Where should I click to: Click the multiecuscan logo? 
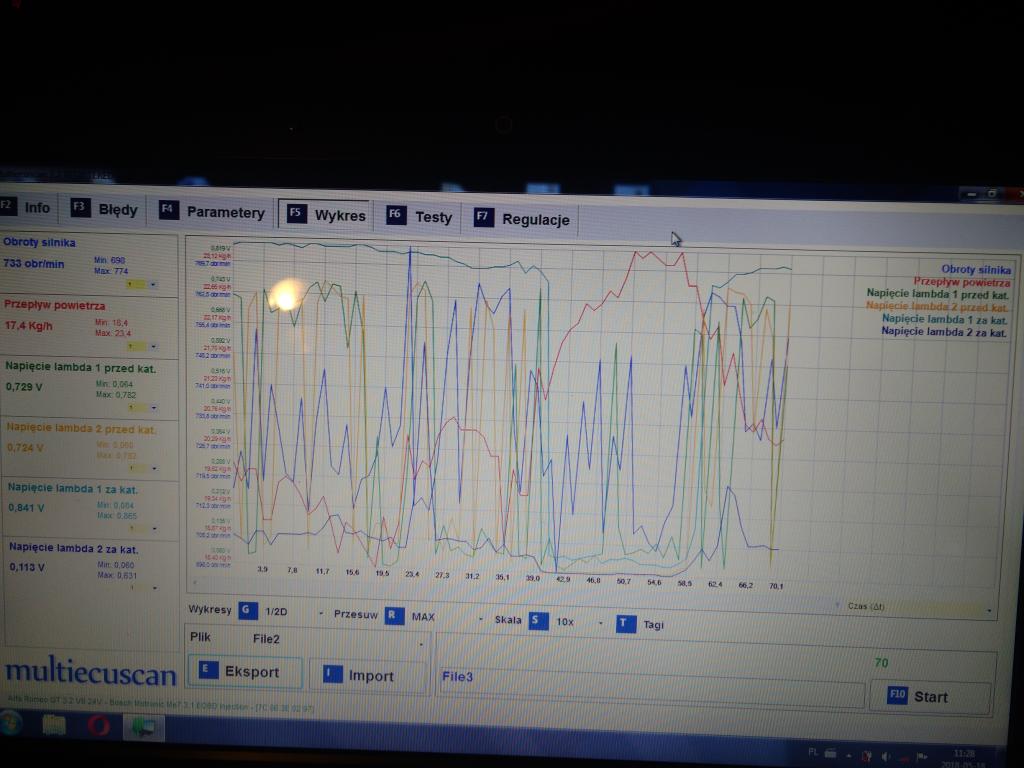91,672
